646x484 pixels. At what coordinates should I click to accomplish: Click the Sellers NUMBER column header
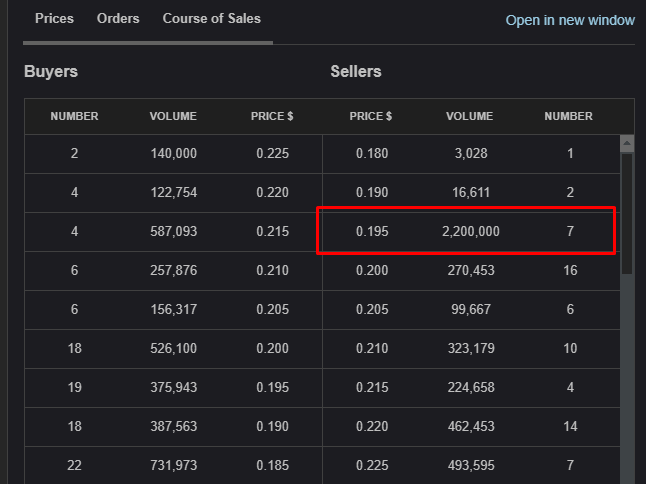click(x=568, y=116)
